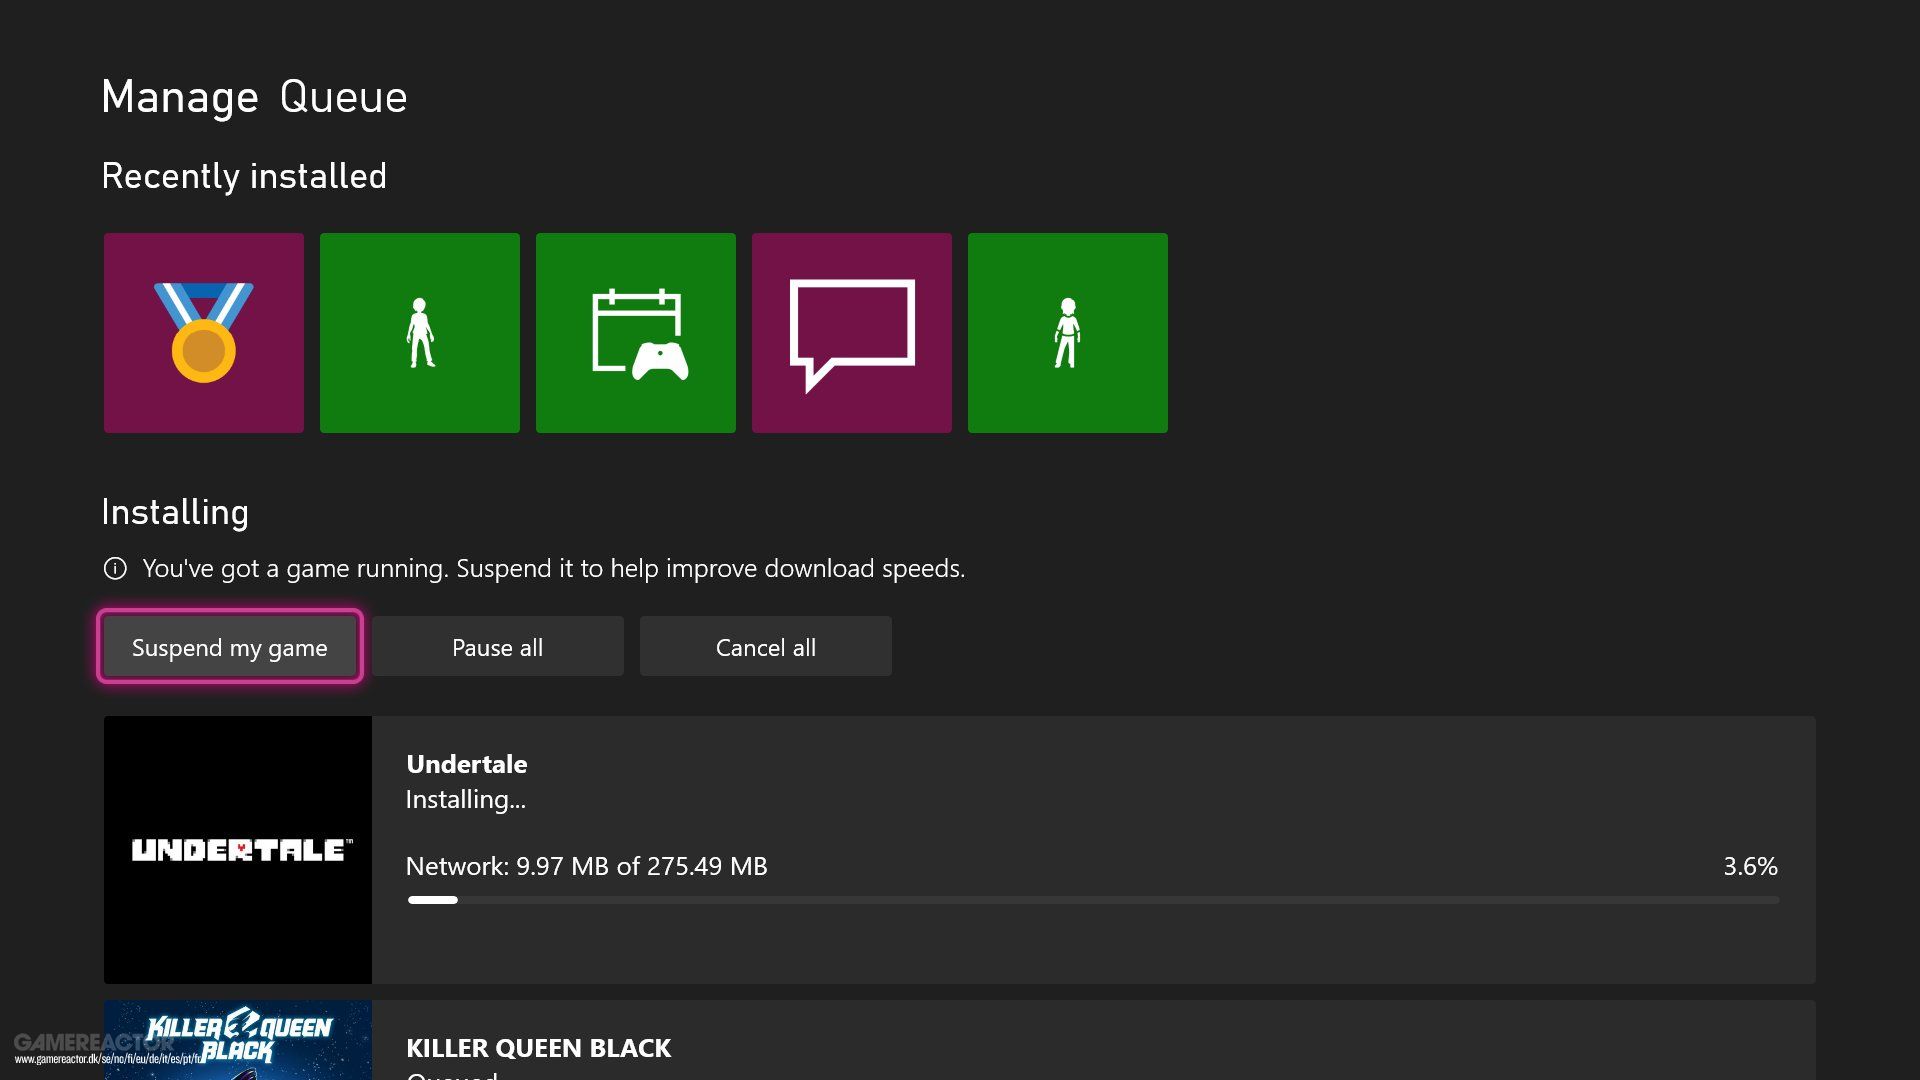Image resolution: width=1920 pixels, height=1080 pixels.
Task: Click the Manage Queue heading
Action: pos(254,96)
